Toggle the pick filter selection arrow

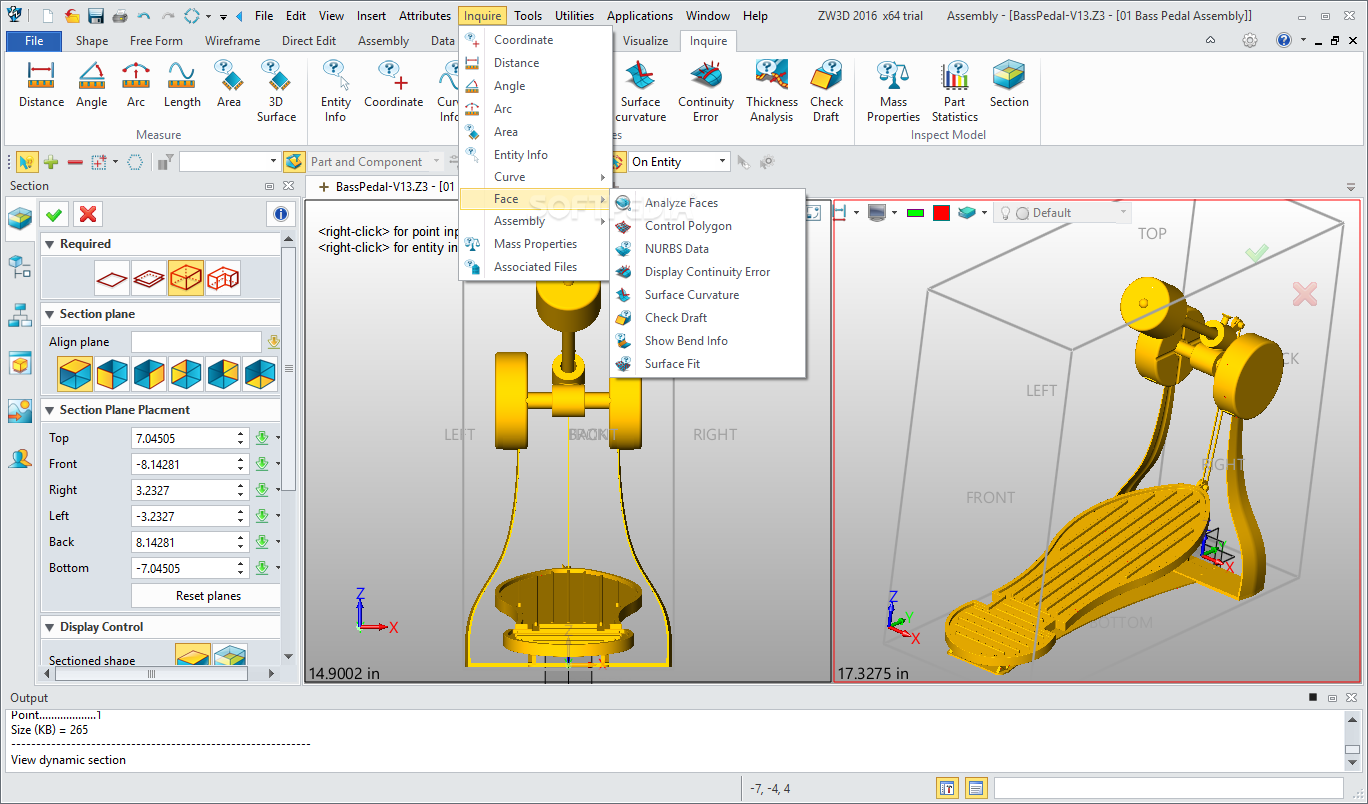26,161
